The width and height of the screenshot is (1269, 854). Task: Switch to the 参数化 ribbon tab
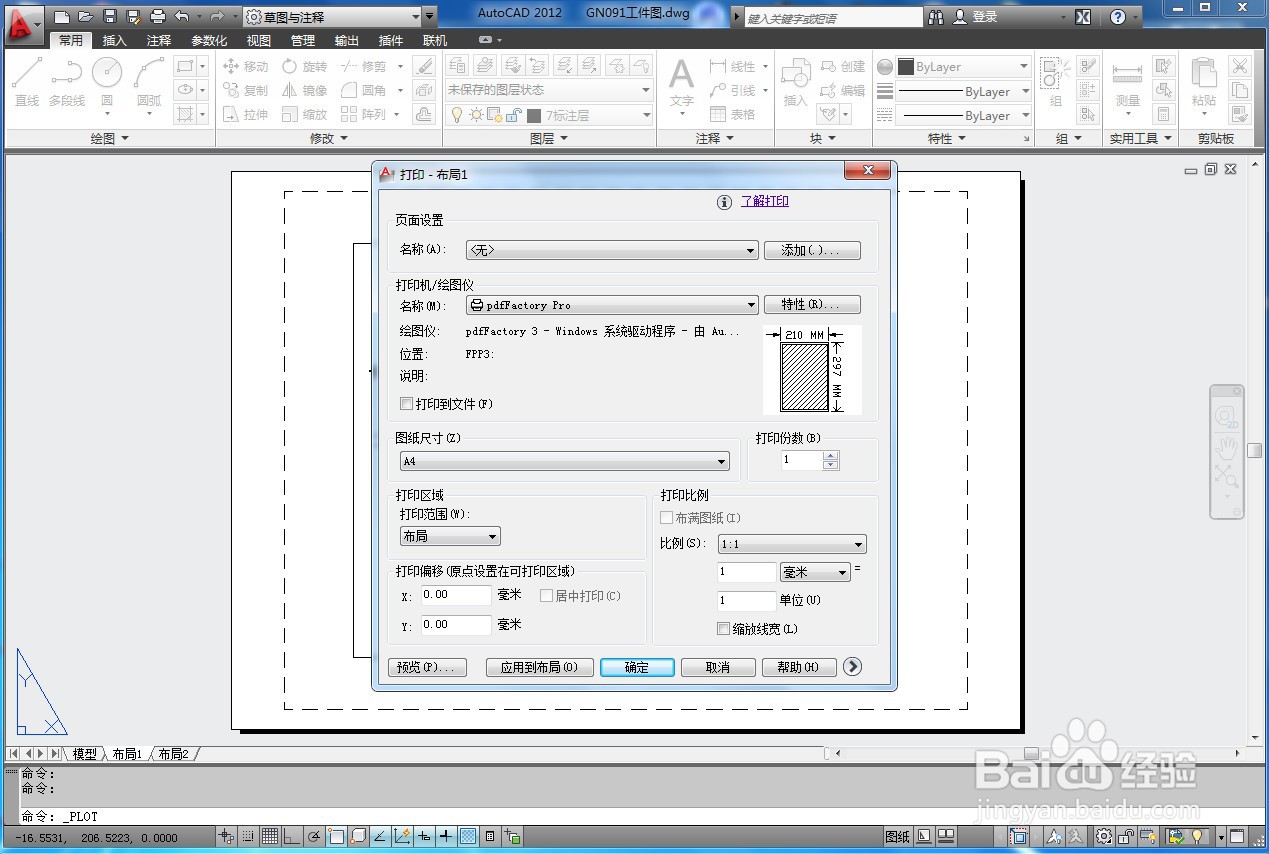pyautogui.click(x=209, y=41)
